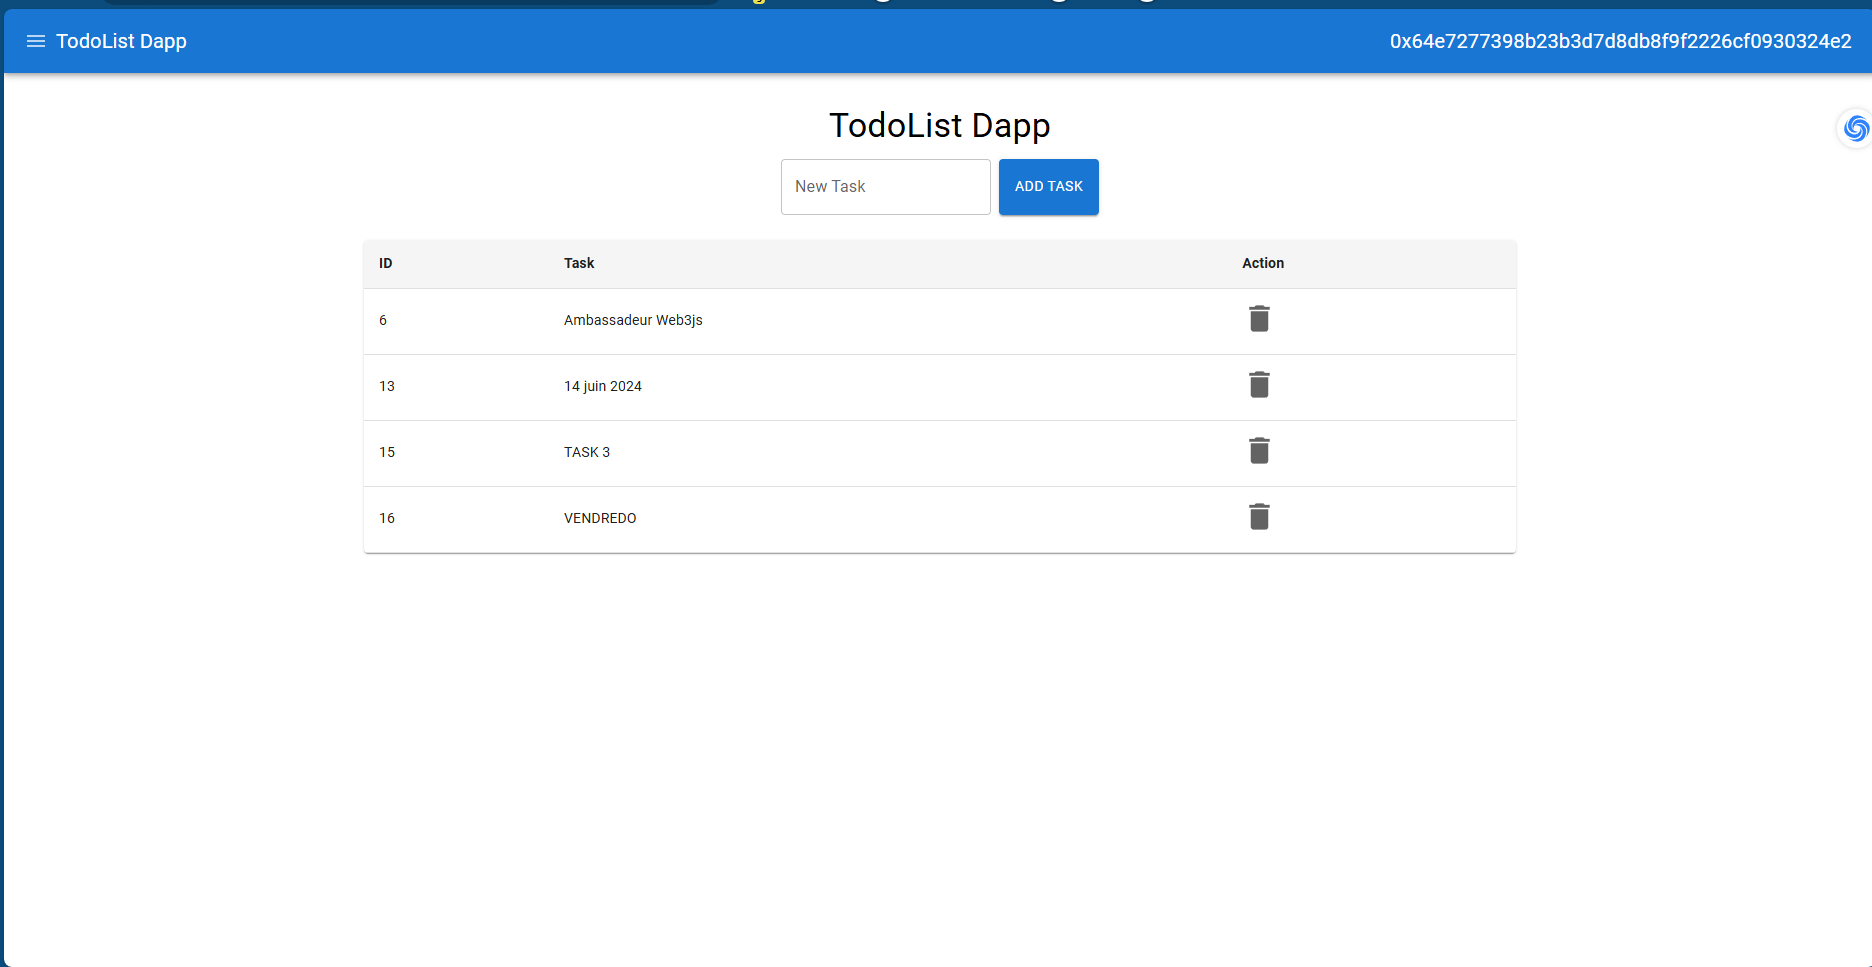Click the TodoList Dapp app bar title
Screen dimensions: 1872x967
click(121, 41)
